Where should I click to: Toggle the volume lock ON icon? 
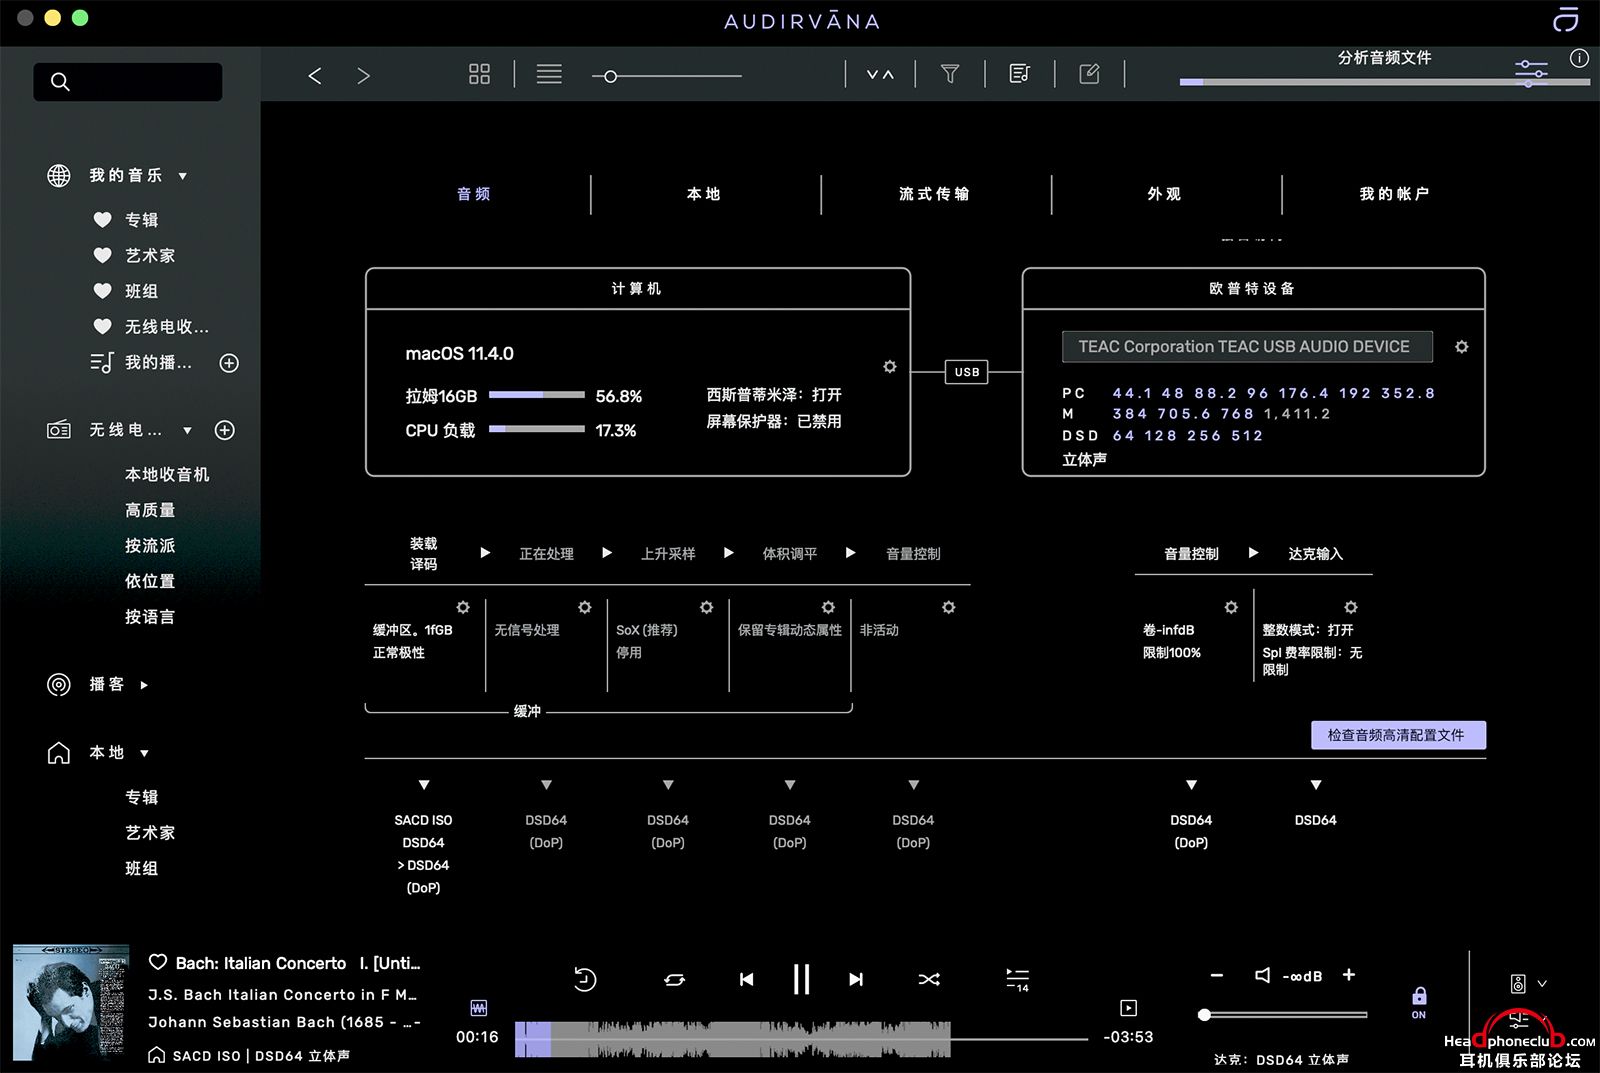1419,1003
